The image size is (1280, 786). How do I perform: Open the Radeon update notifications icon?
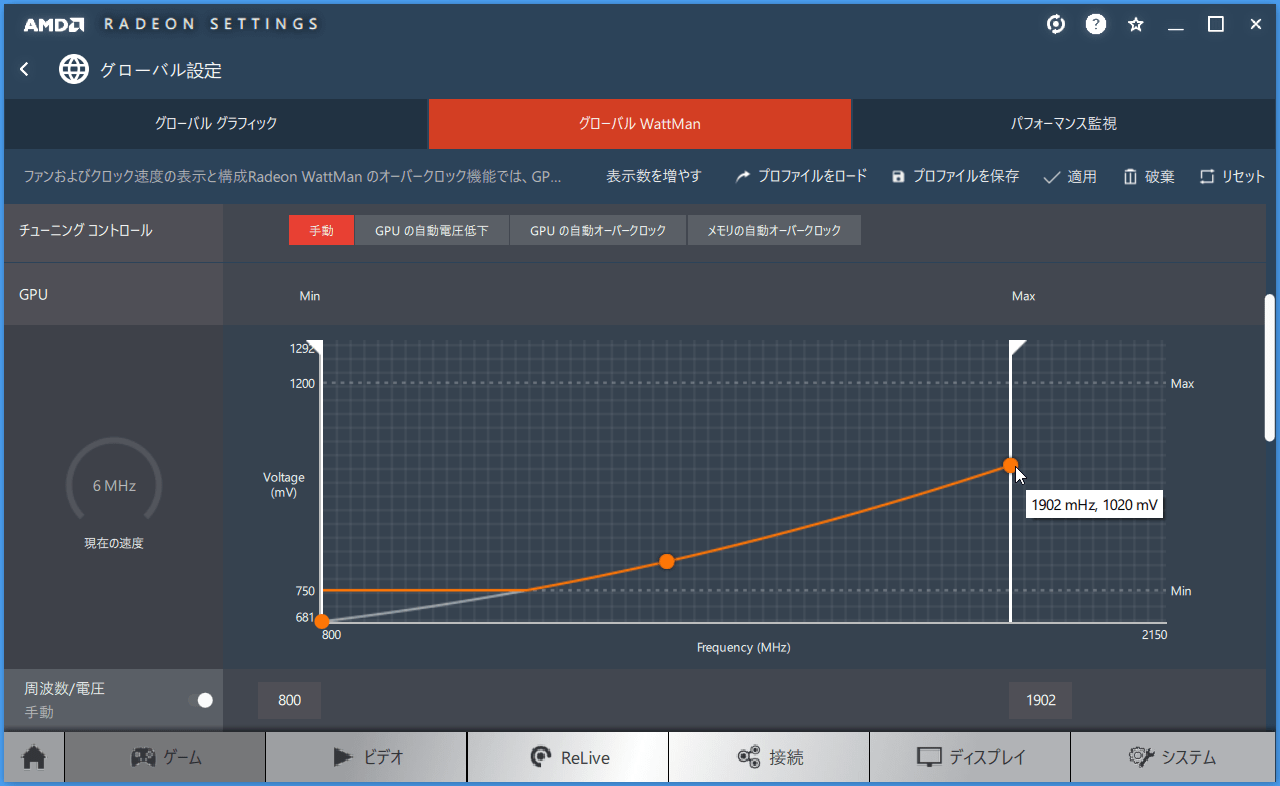[1055, 25]
